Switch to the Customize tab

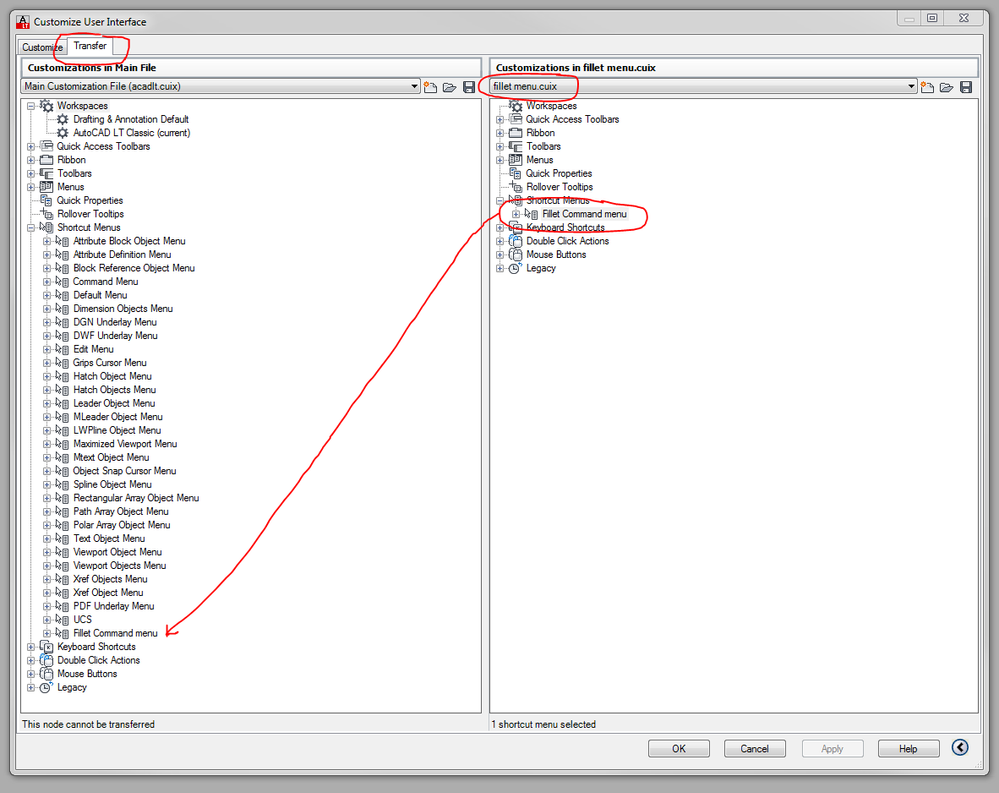[x=42, y=47]
